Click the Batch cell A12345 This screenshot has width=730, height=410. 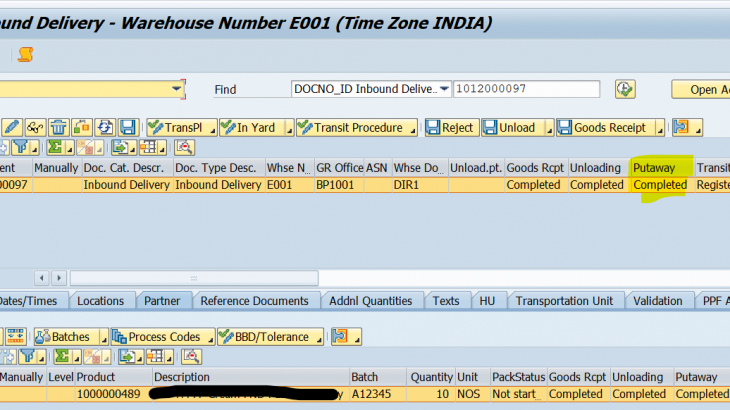point(378,394)
